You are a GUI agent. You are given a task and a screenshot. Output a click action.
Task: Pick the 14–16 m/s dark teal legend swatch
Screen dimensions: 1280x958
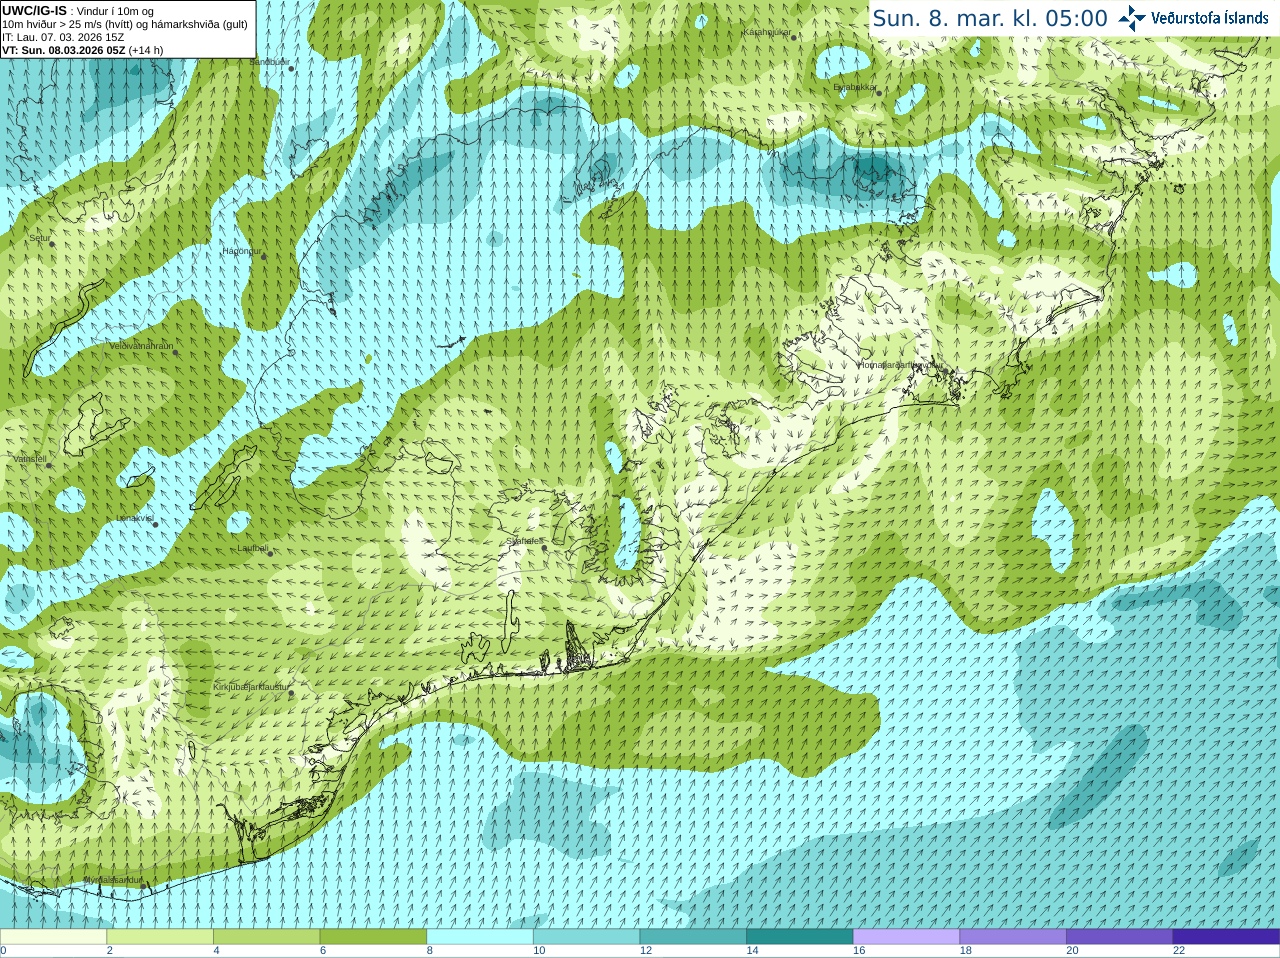click(x=800, y=937)
